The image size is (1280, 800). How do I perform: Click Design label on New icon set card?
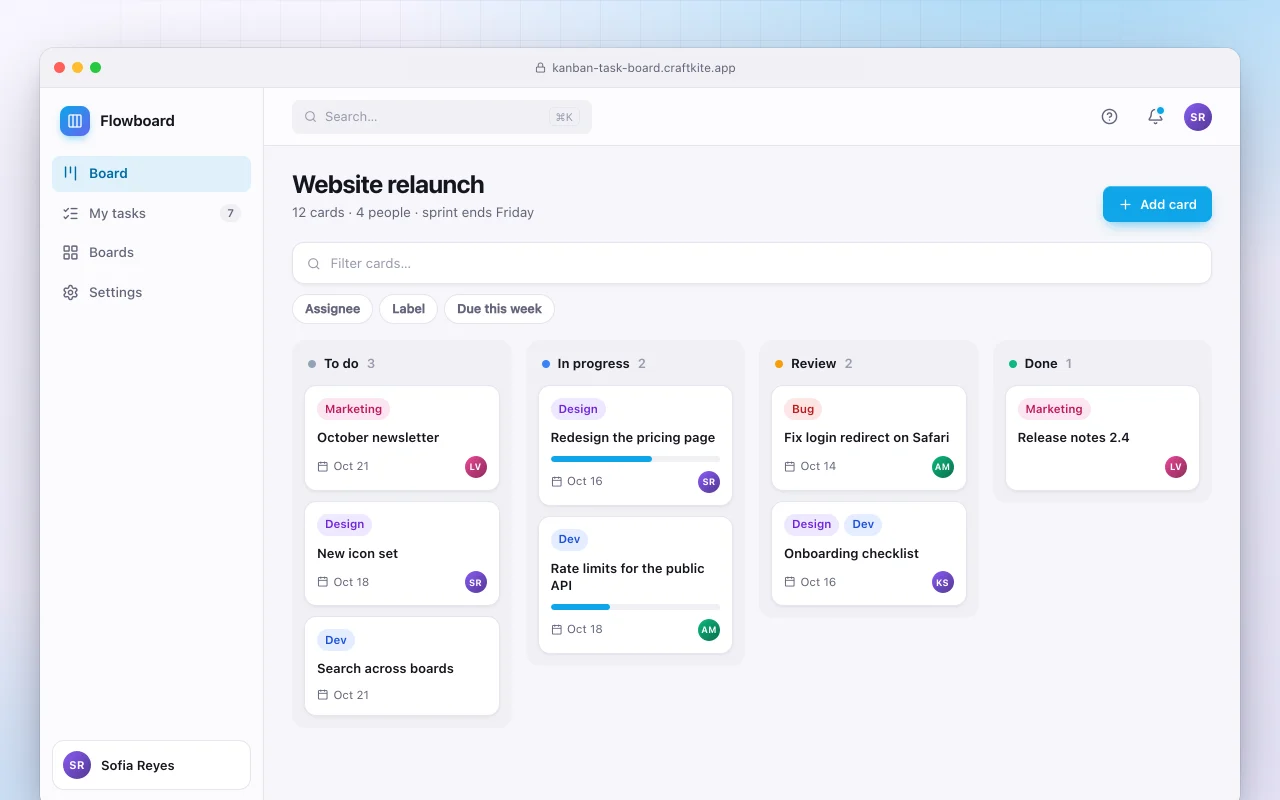[344, 524]
